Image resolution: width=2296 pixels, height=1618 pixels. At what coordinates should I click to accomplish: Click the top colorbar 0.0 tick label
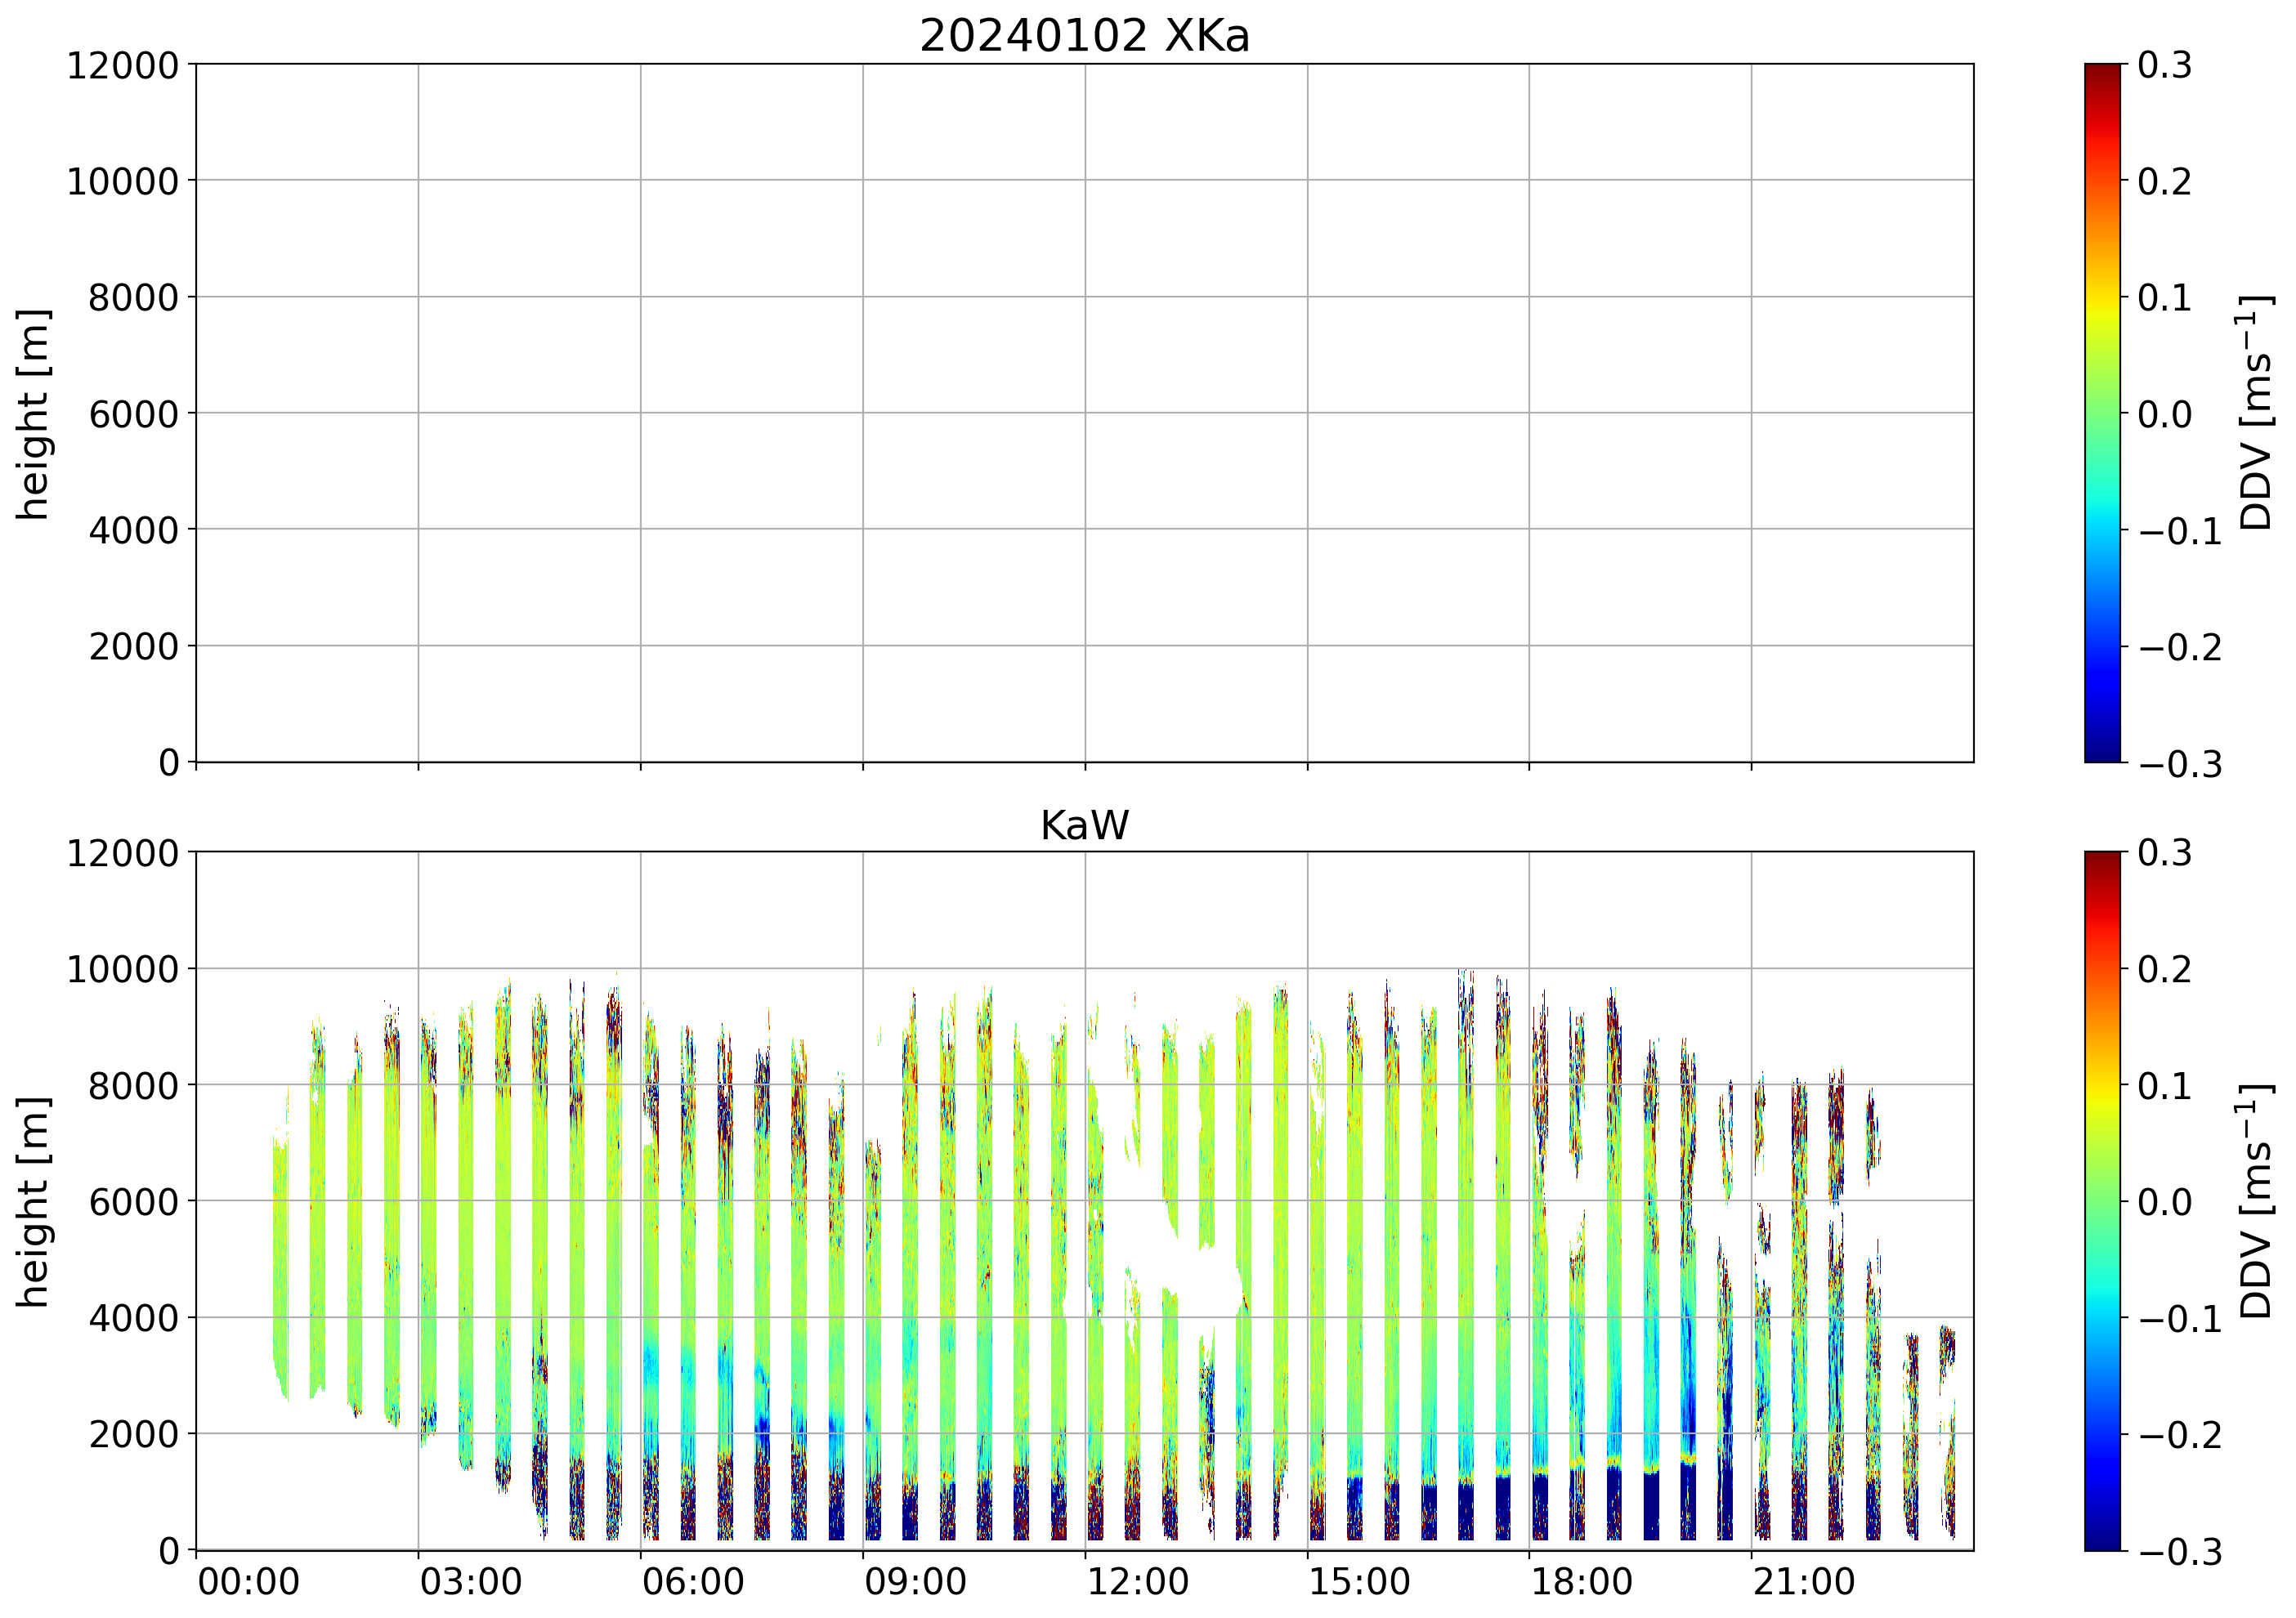click(x=2165, y=414)
